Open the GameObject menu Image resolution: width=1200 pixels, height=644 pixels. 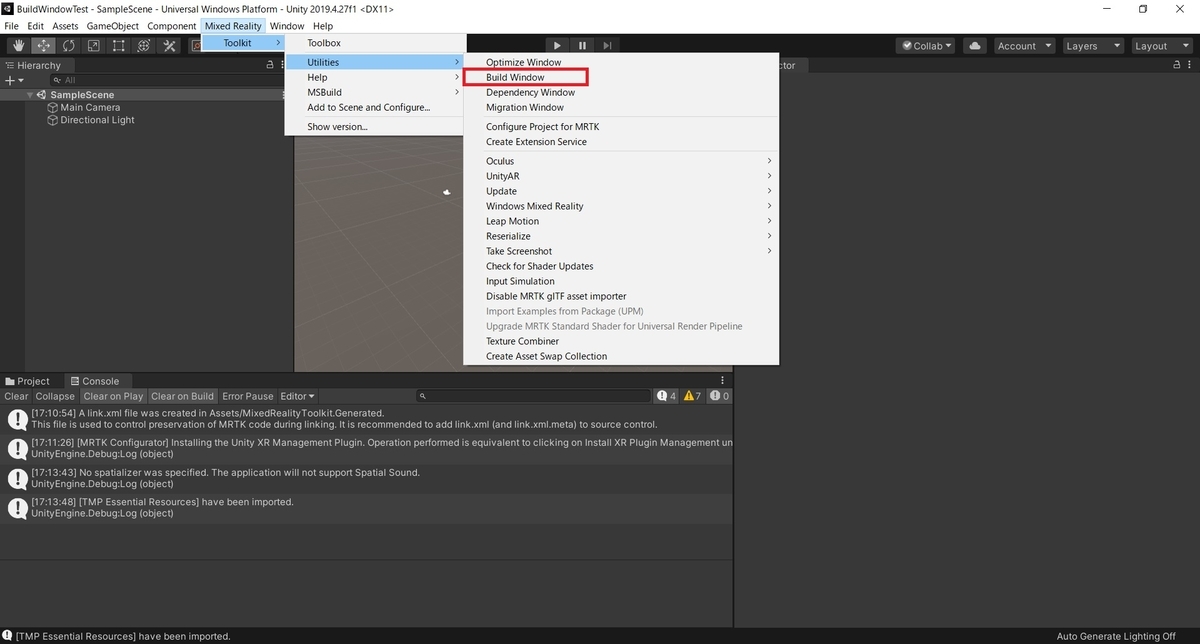click(x=113, y=26)
